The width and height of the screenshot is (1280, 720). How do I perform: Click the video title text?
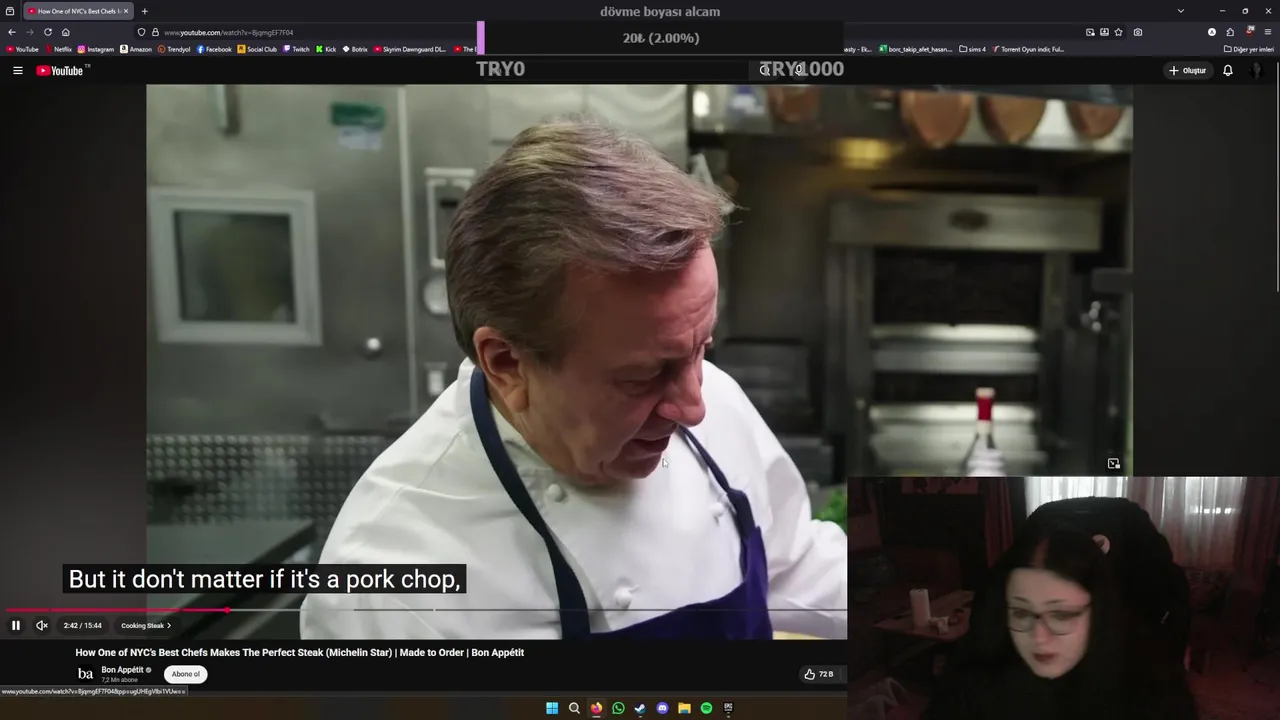(300, 653)
